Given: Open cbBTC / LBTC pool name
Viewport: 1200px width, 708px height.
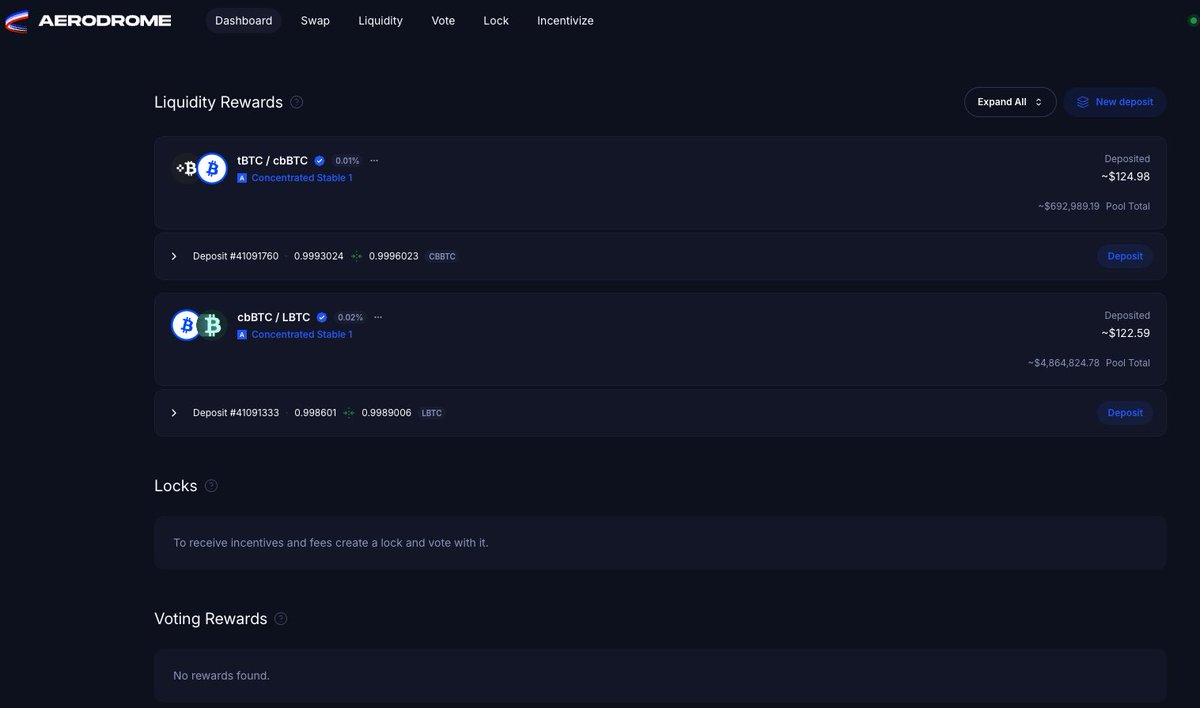Looking at the screenshot, I should [274, 317].
